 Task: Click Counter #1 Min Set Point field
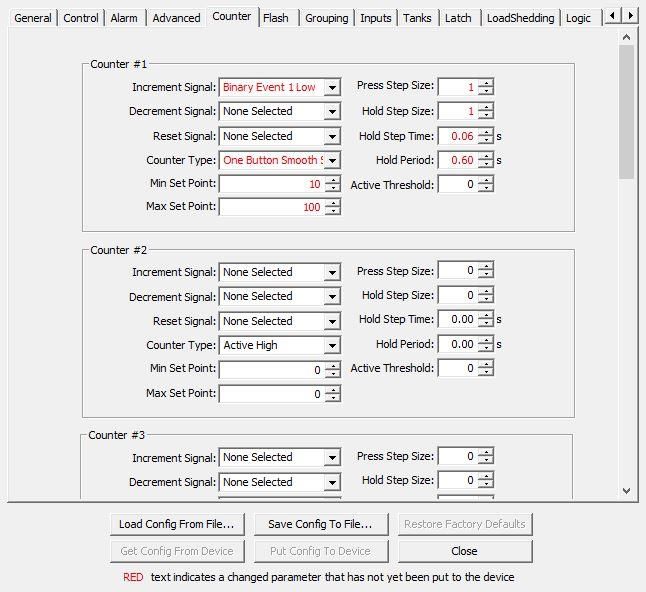[x=272, y=184]
